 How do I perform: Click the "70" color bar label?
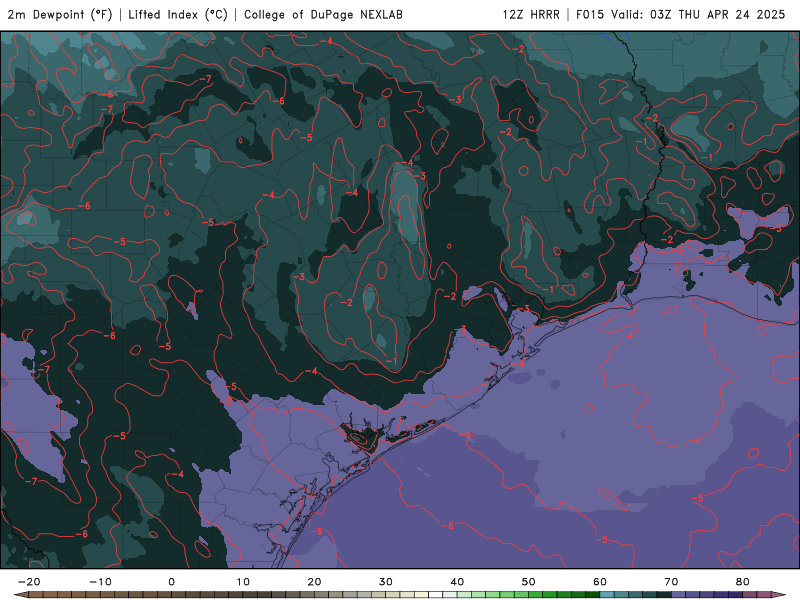[671, 582]
